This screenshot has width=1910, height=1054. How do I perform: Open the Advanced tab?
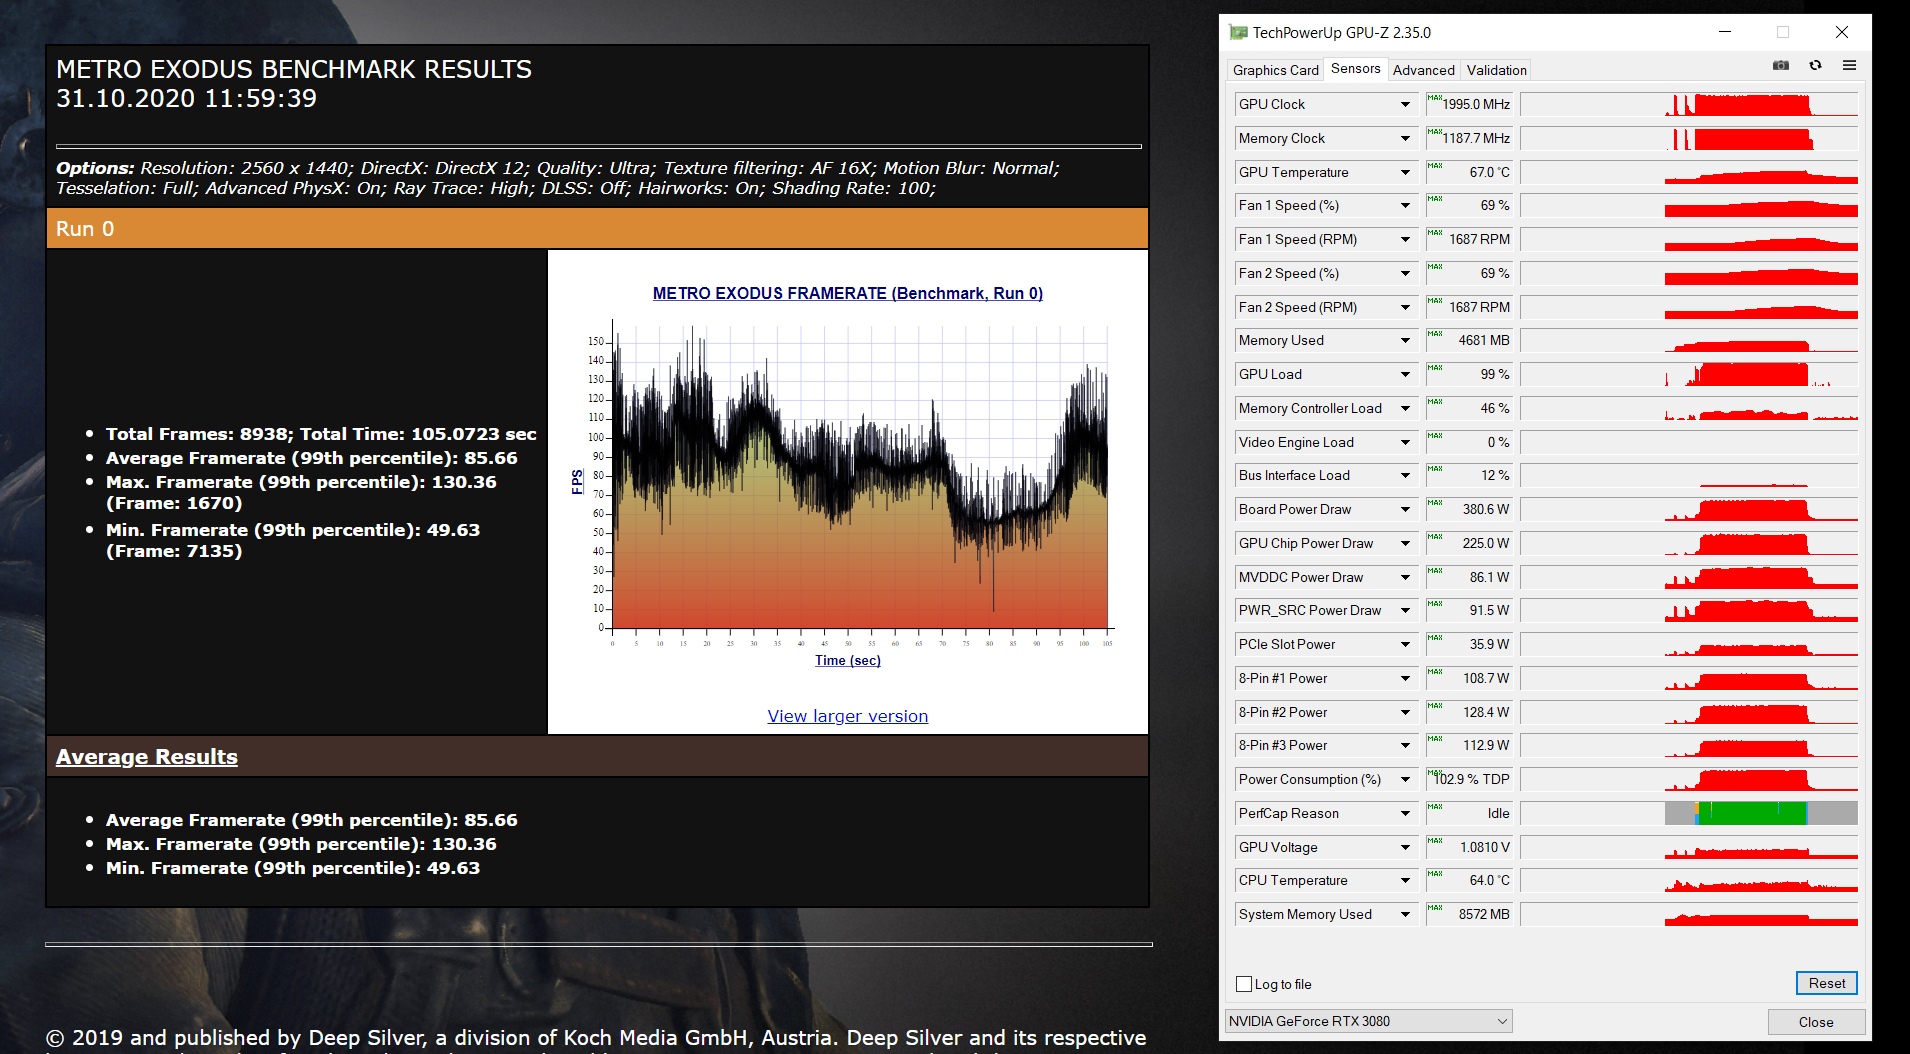click(1423, 70)
